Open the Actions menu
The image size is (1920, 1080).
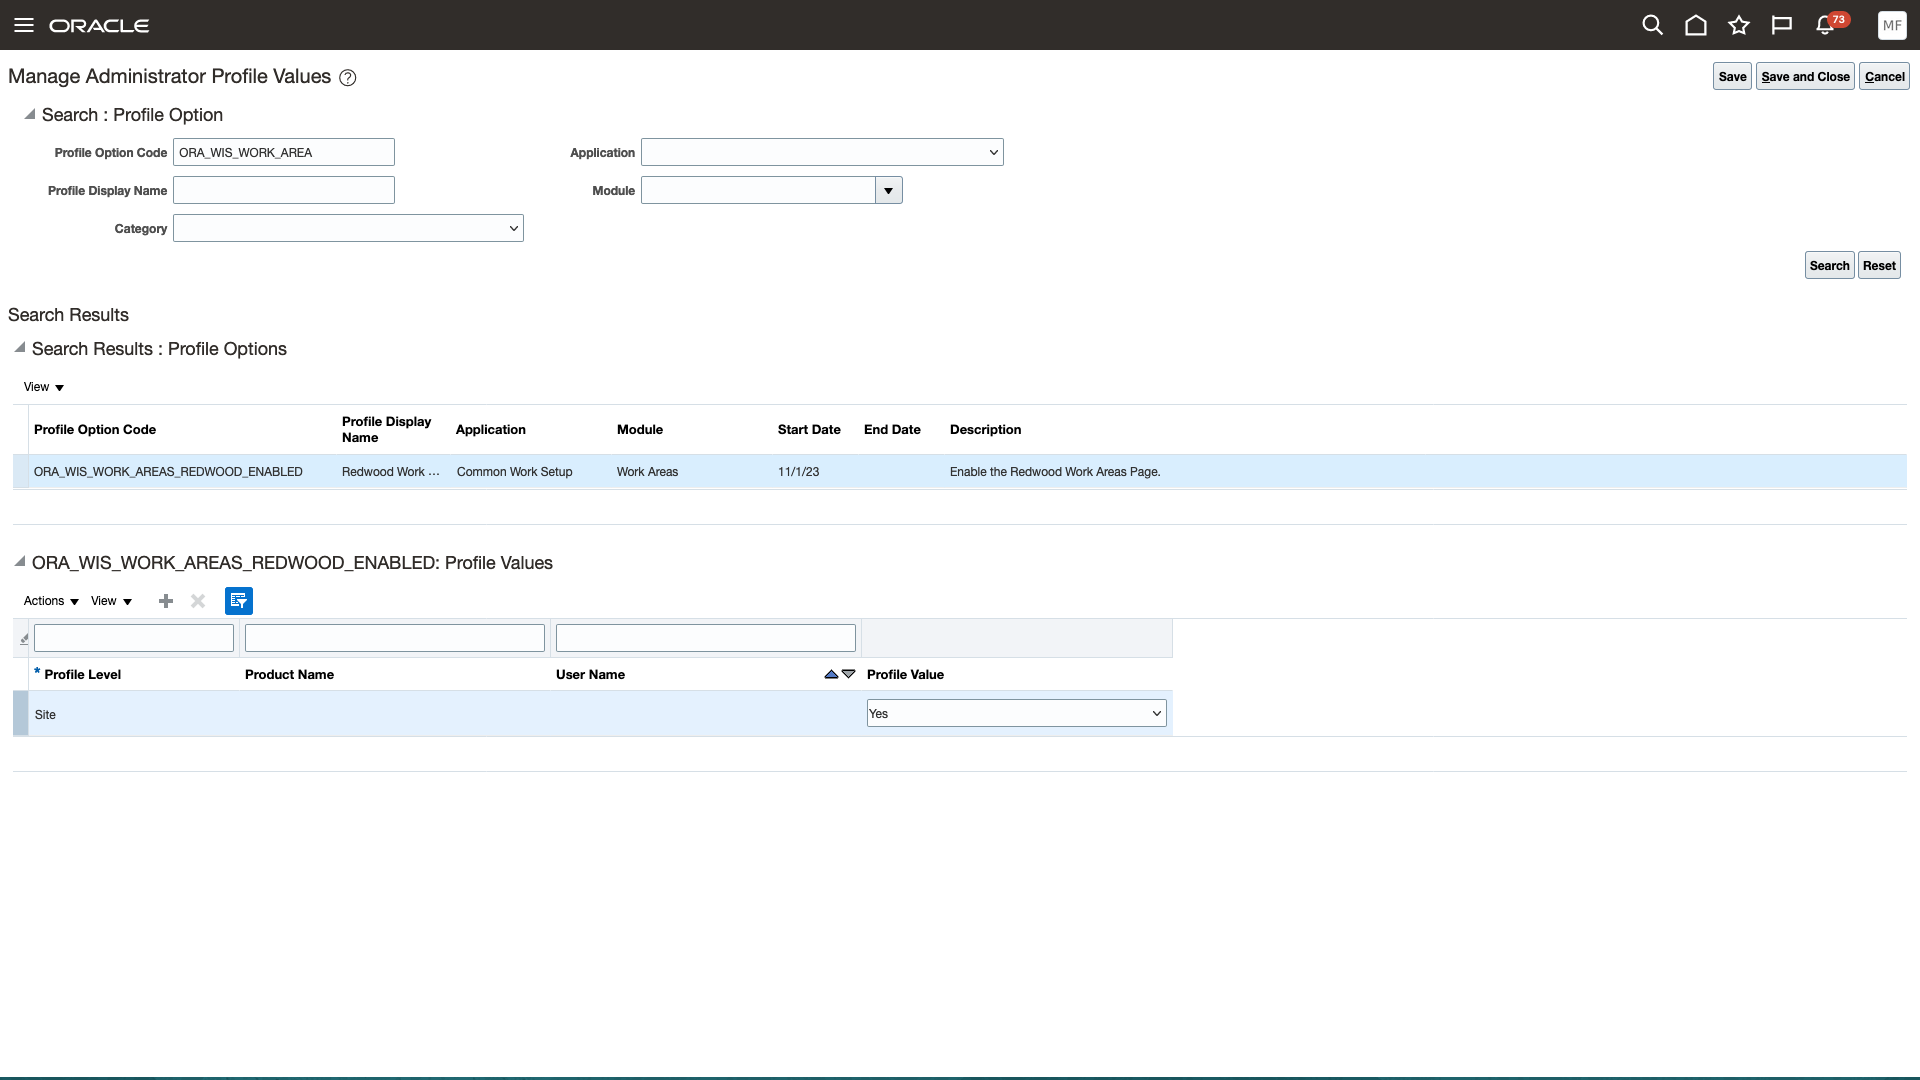pos(49,601)
